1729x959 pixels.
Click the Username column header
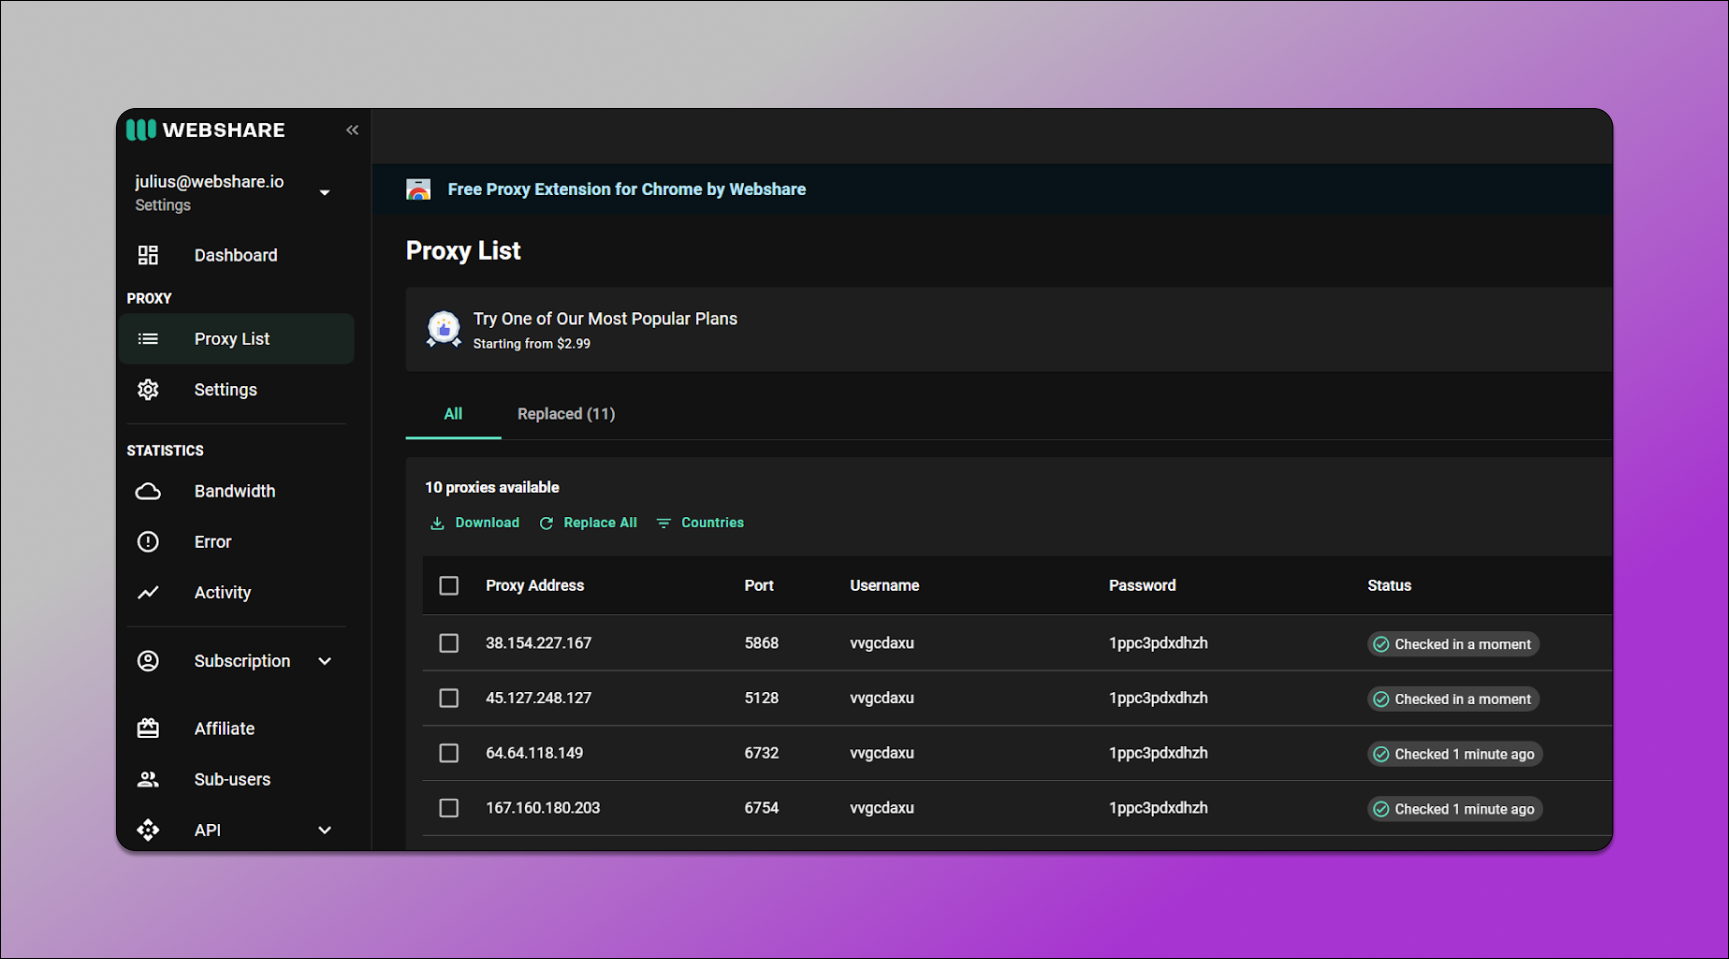point(885,586)
